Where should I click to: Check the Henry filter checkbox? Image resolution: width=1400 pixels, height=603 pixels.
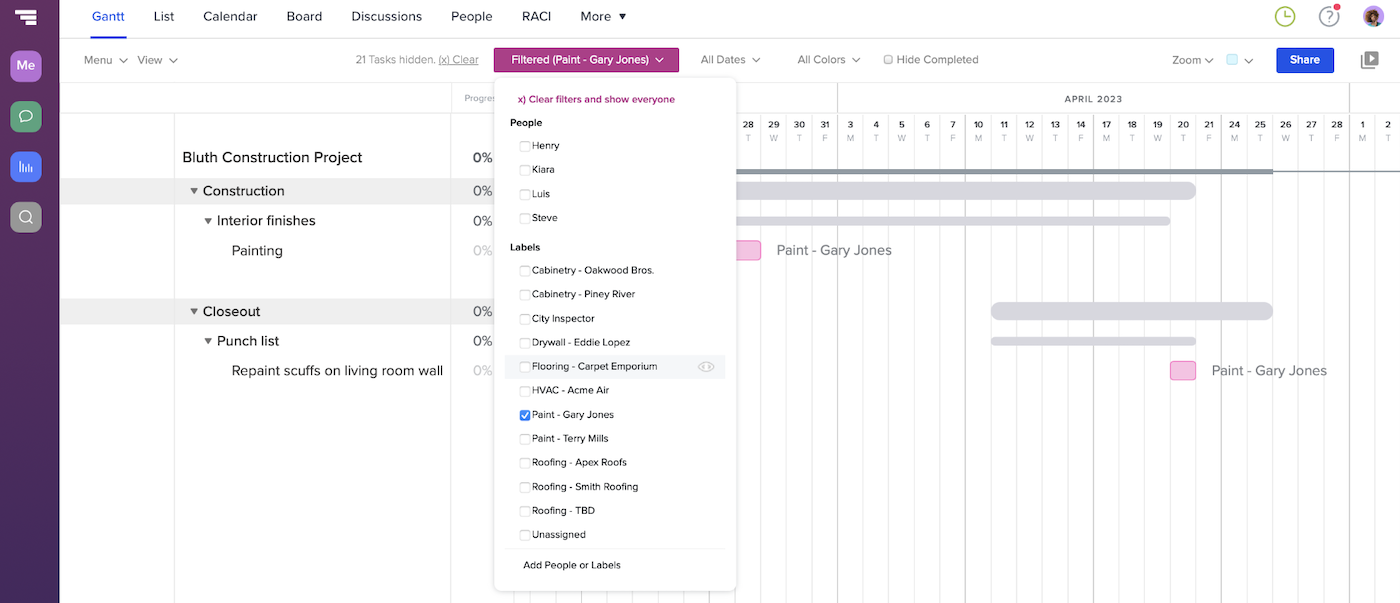[x=524, y=144]
